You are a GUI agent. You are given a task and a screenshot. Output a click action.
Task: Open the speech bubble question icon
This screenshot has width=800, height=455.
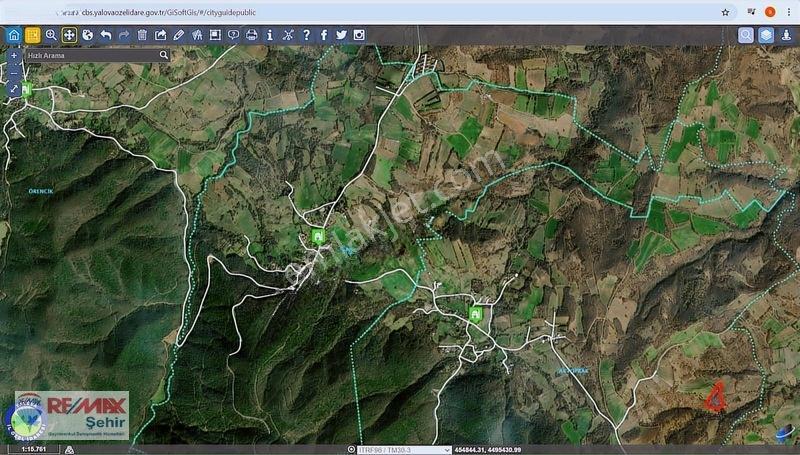pos(233,35)
